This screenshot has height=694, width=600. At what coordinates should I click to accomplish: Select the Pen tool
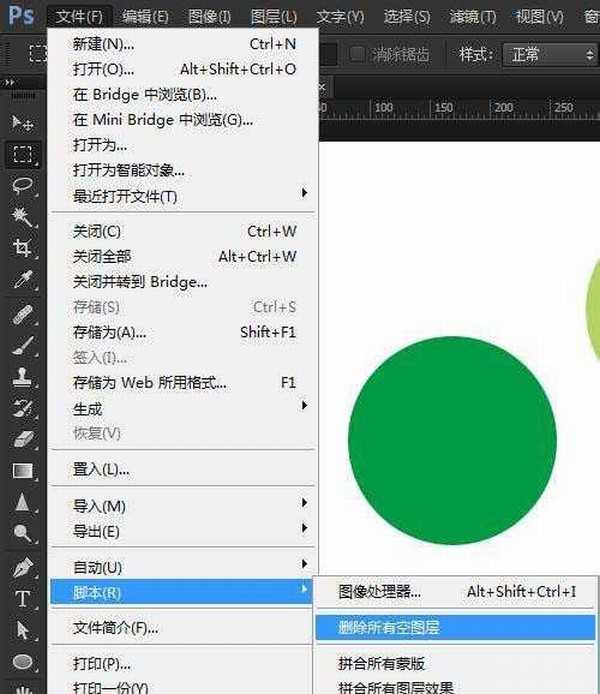[x=22, y=568]
